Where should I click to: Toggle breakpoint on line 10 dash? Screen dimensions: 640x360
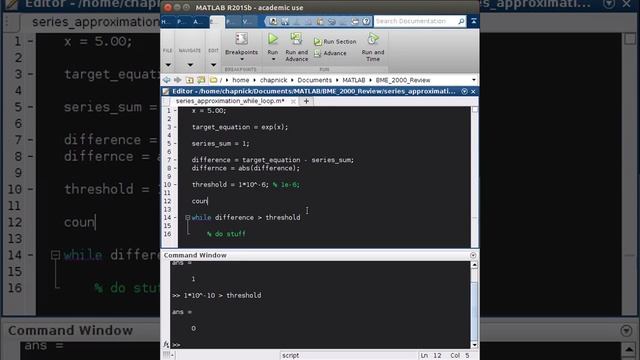point(175,184)
